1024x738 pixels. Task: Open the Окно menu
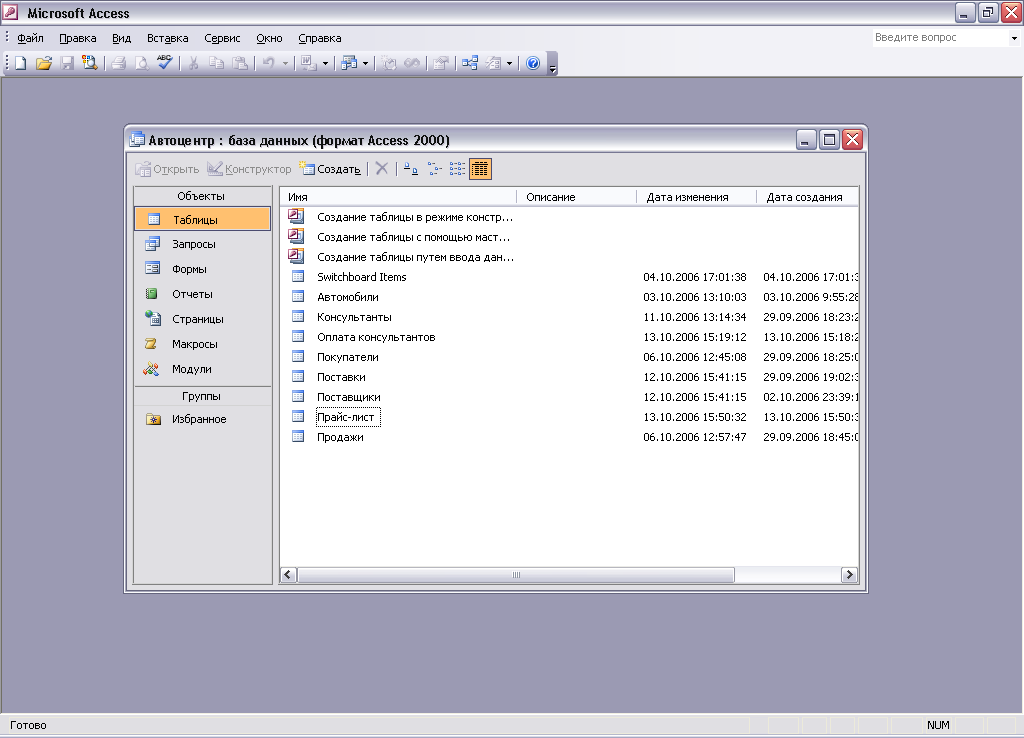pos(269,38)
